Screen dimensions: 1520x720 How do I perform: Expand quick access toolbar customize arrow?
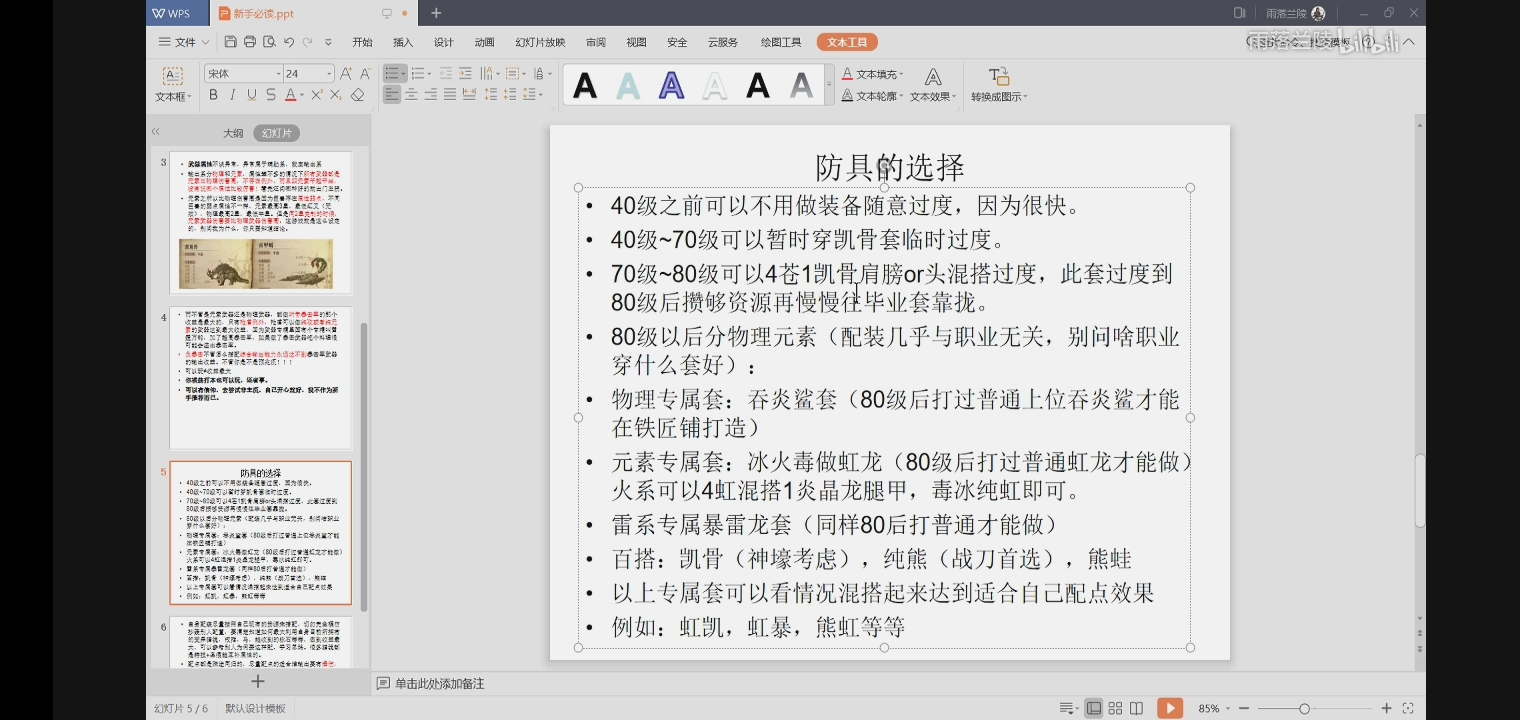pyautogui.click(x=329, y=42)
